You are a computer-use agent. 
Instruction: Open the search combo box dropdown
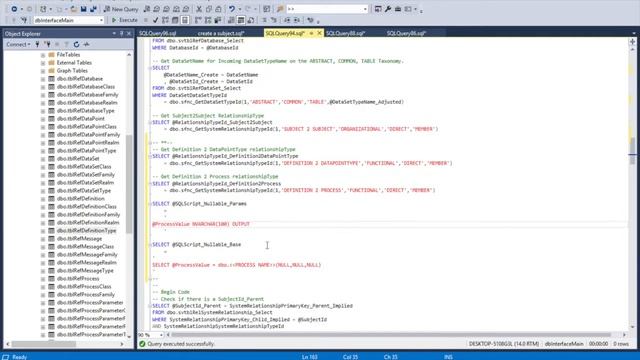click(364, 9)
